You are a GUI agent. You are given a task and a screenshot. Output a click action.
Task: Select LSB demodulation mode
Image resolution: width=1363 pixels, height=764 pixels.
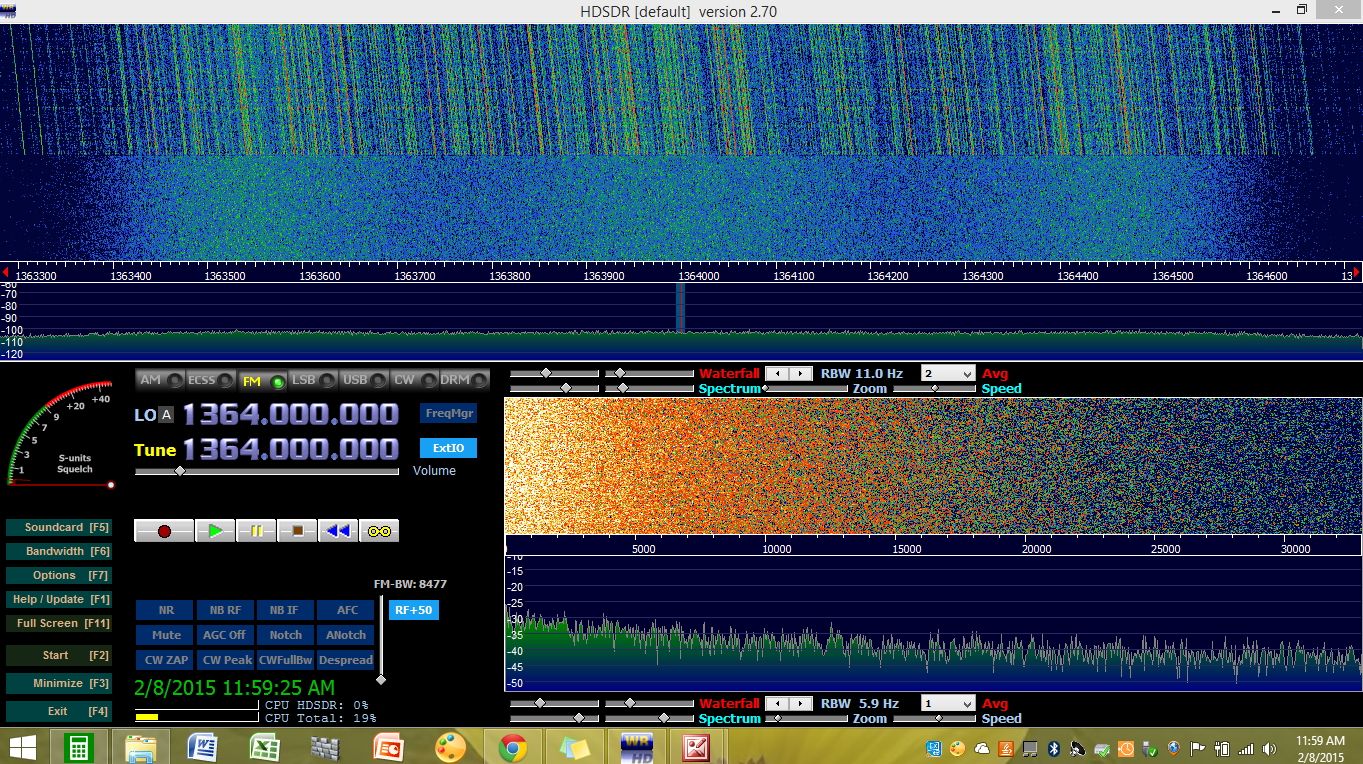313,380
